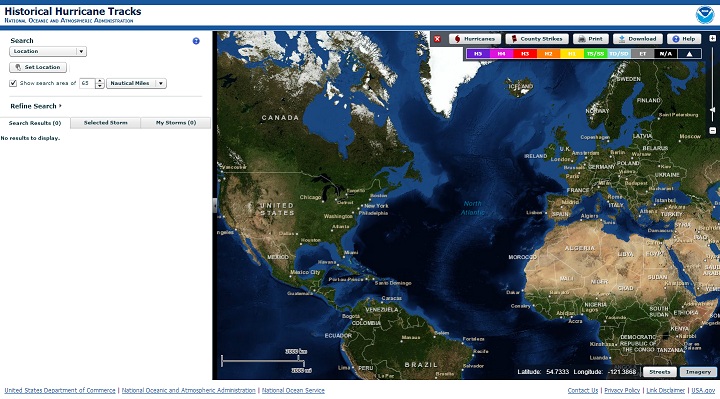The width and height of the screenshot is (720, 399).
Task: Click the County Strikes pushpin button
Action: pos(537,39)
